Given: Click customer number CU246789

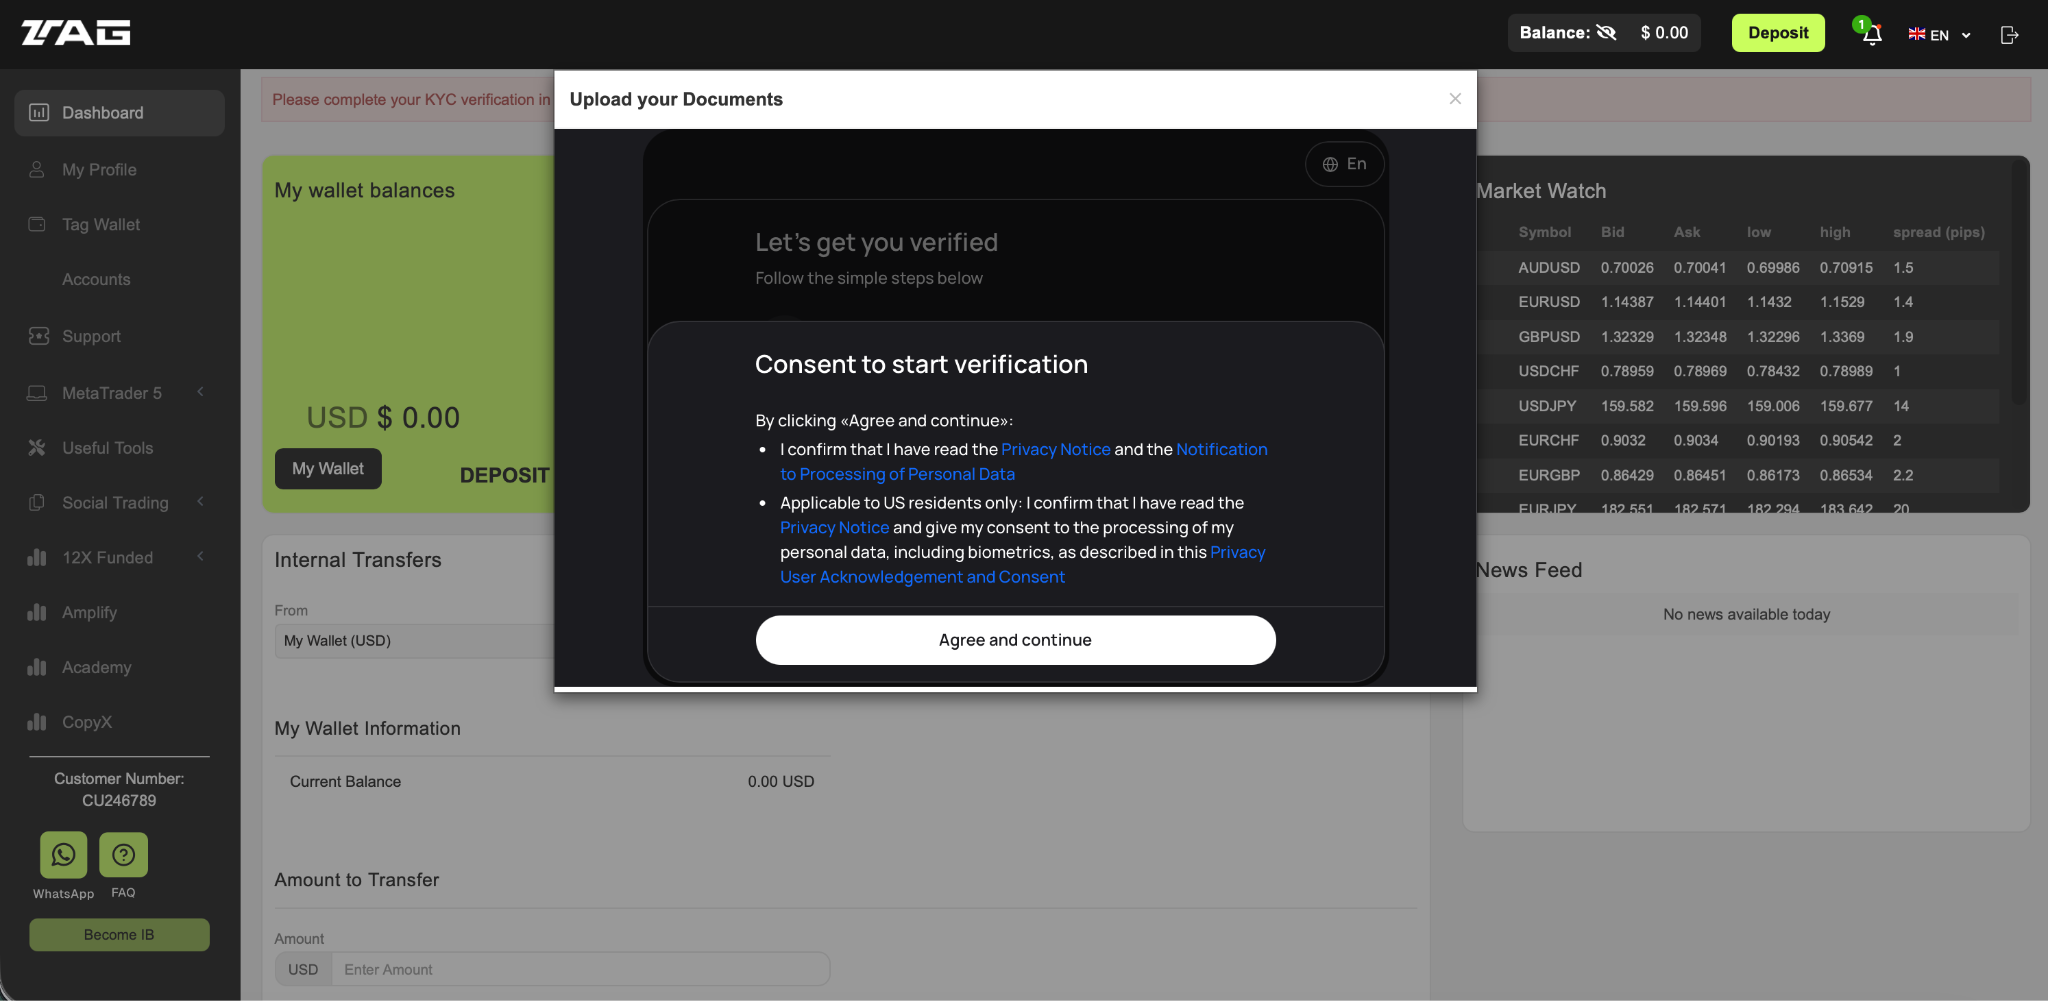Looking at the screenshot, I should click(119, 801).
